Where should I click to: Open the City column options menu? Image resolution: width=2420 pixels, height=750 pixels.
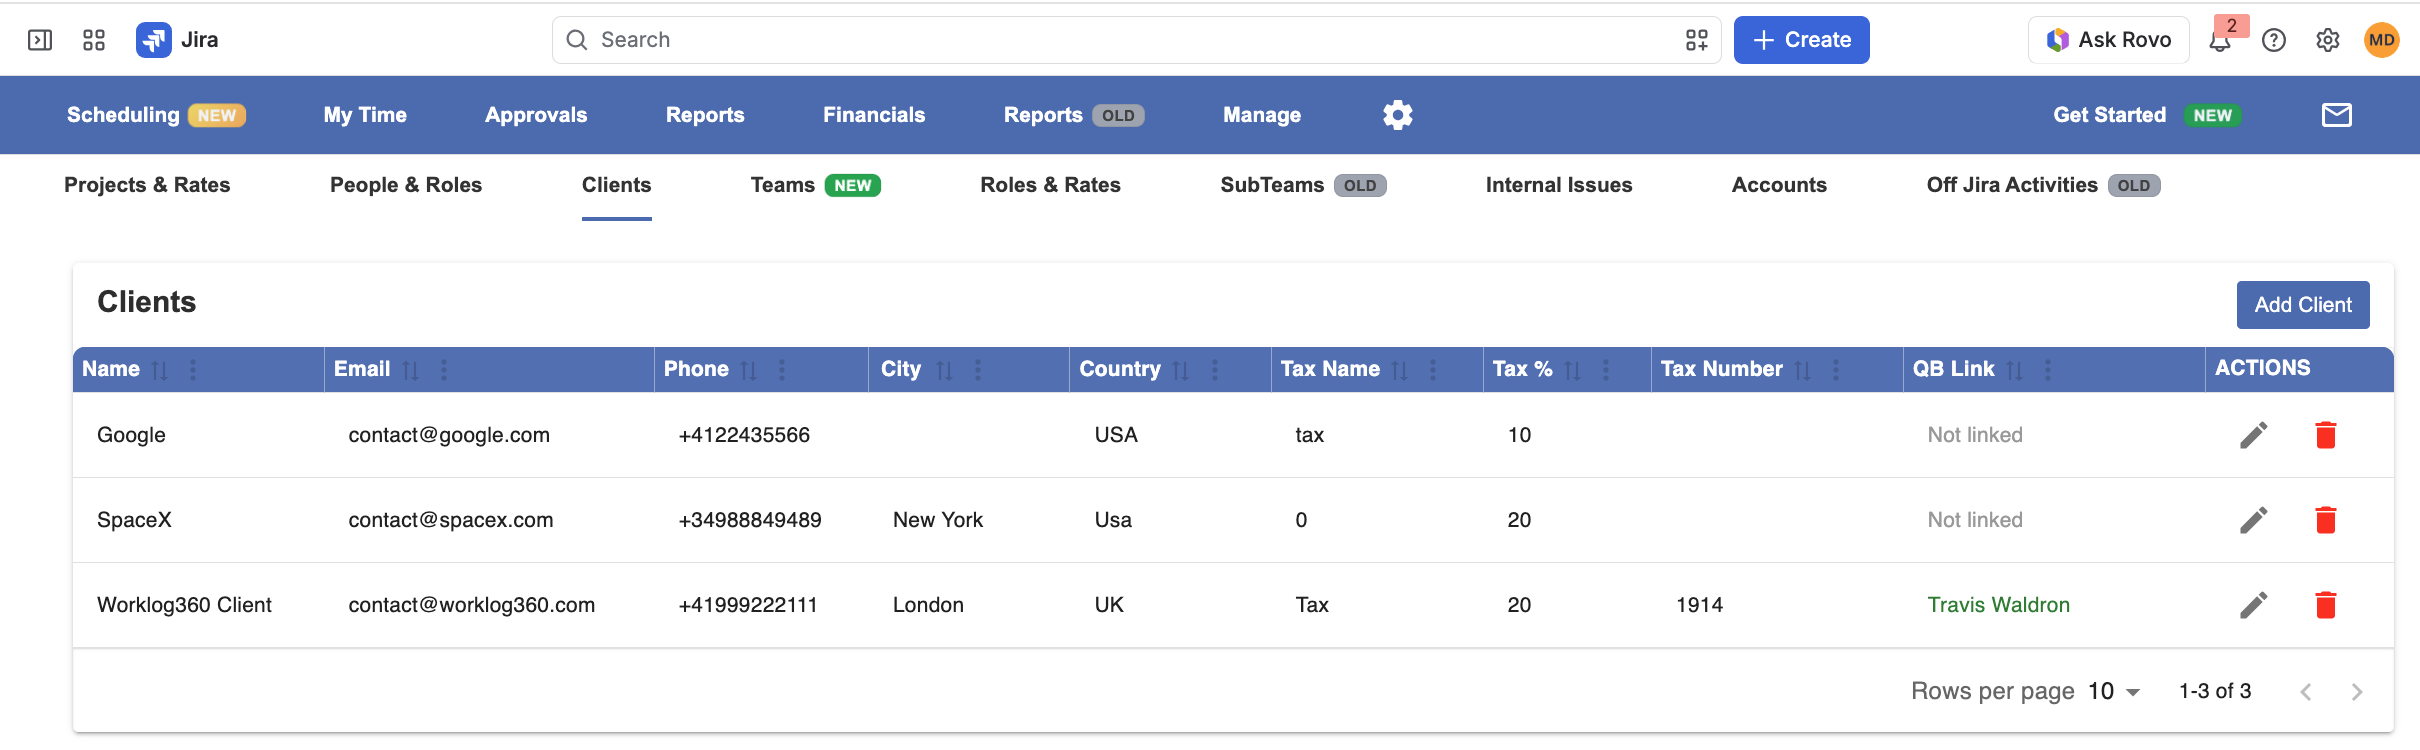coord(978,370)
